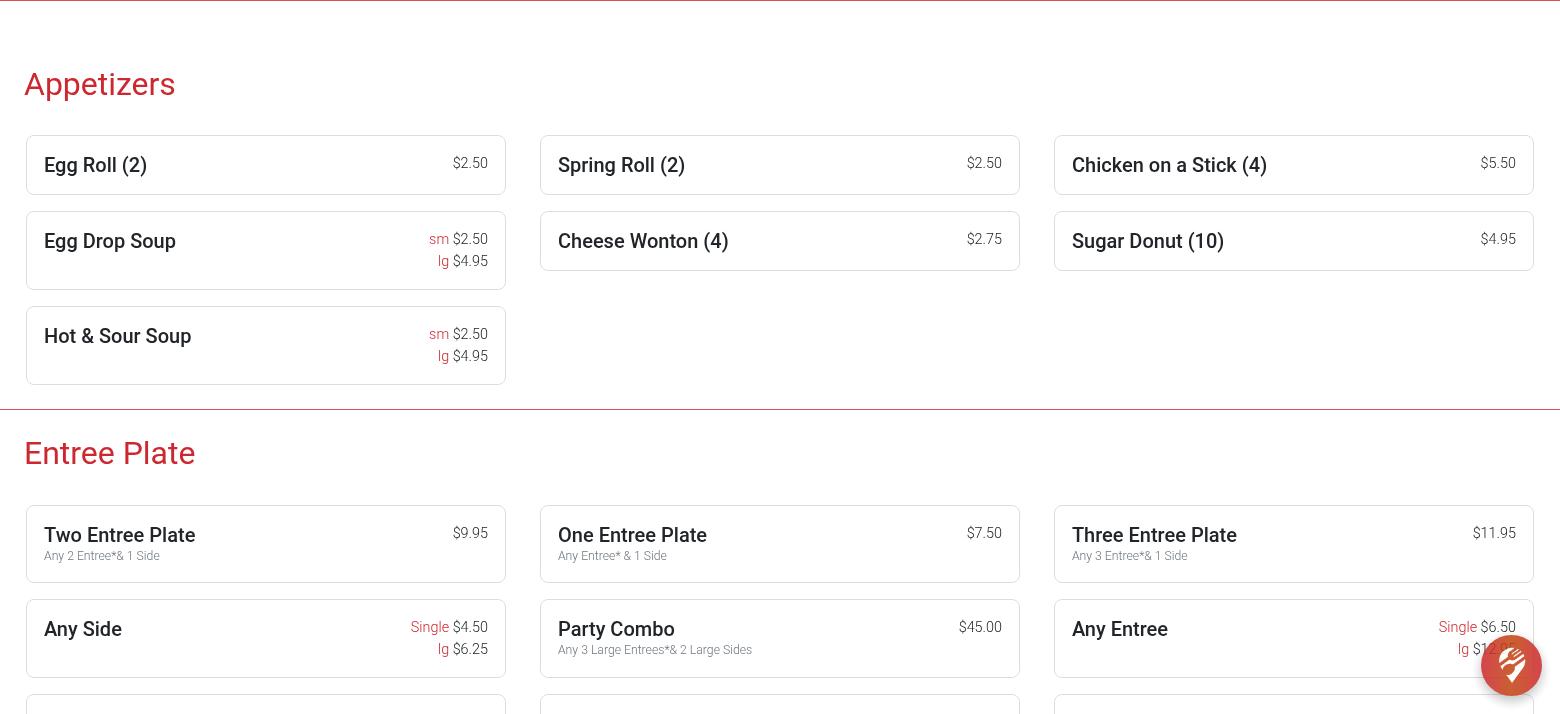
Task: Select the One Entree Plate card
Action: coord(779,544)
